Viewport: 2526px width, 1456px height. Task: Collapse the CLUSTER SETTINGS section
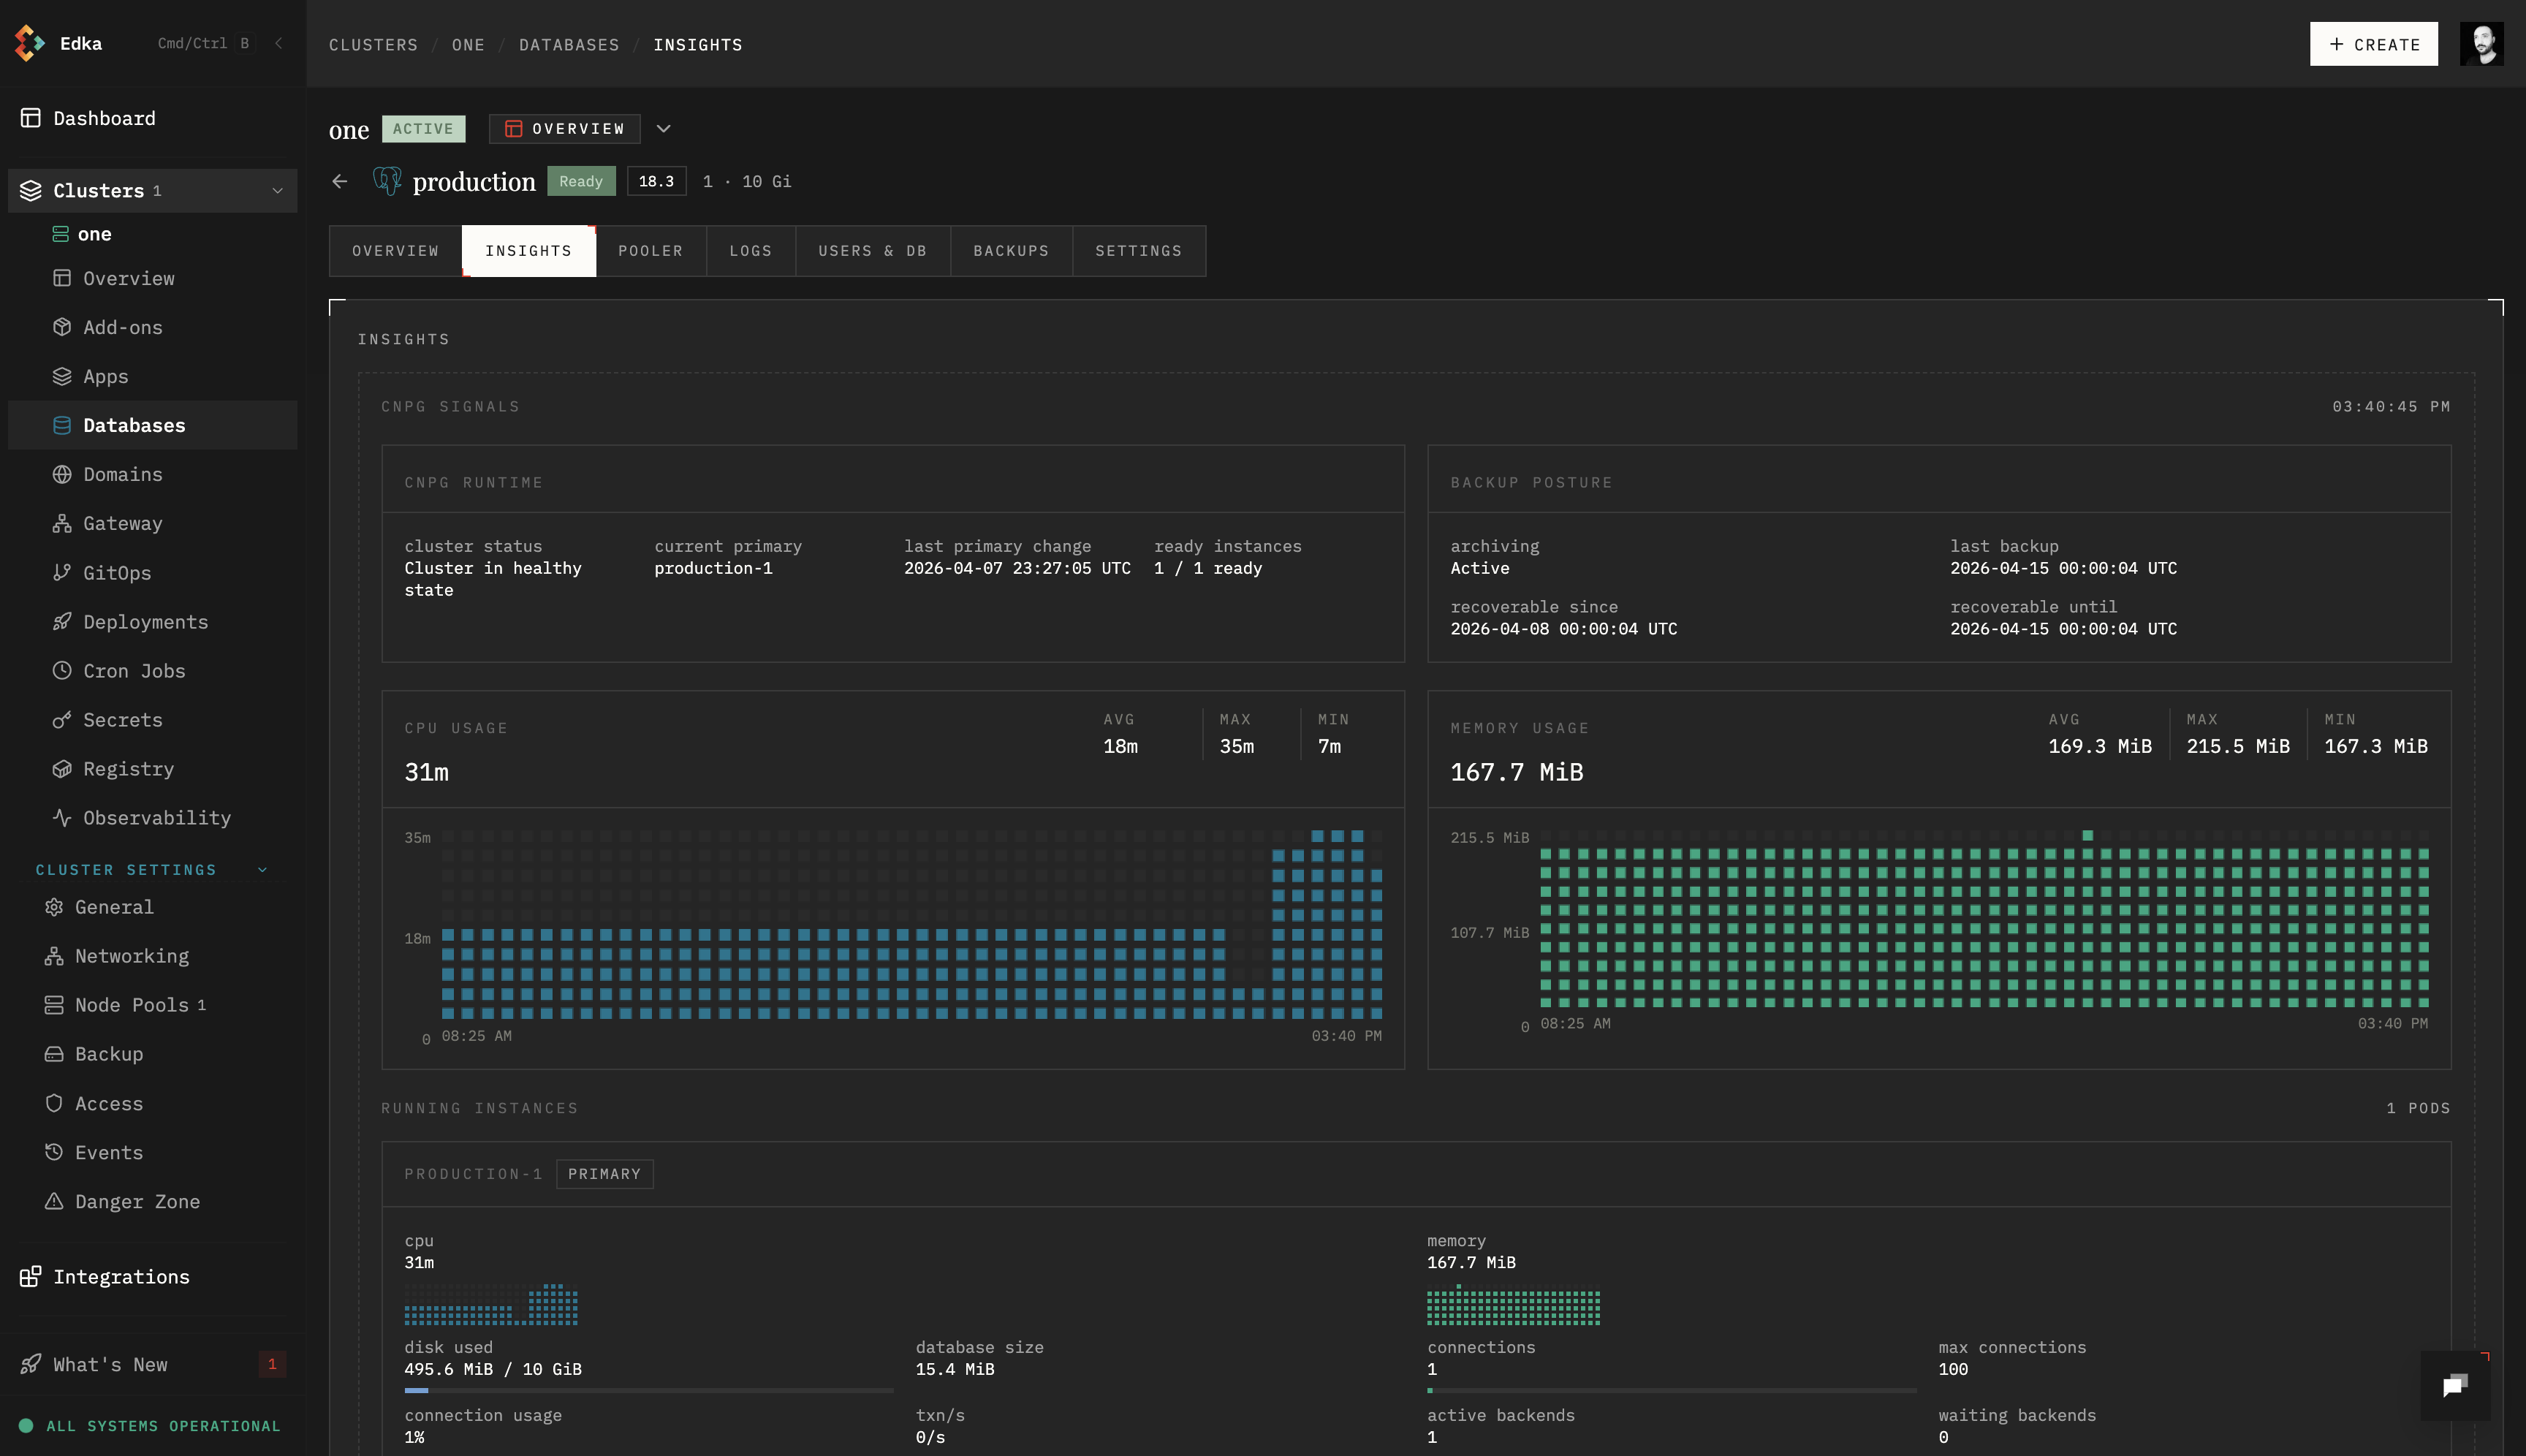(263, 869)
